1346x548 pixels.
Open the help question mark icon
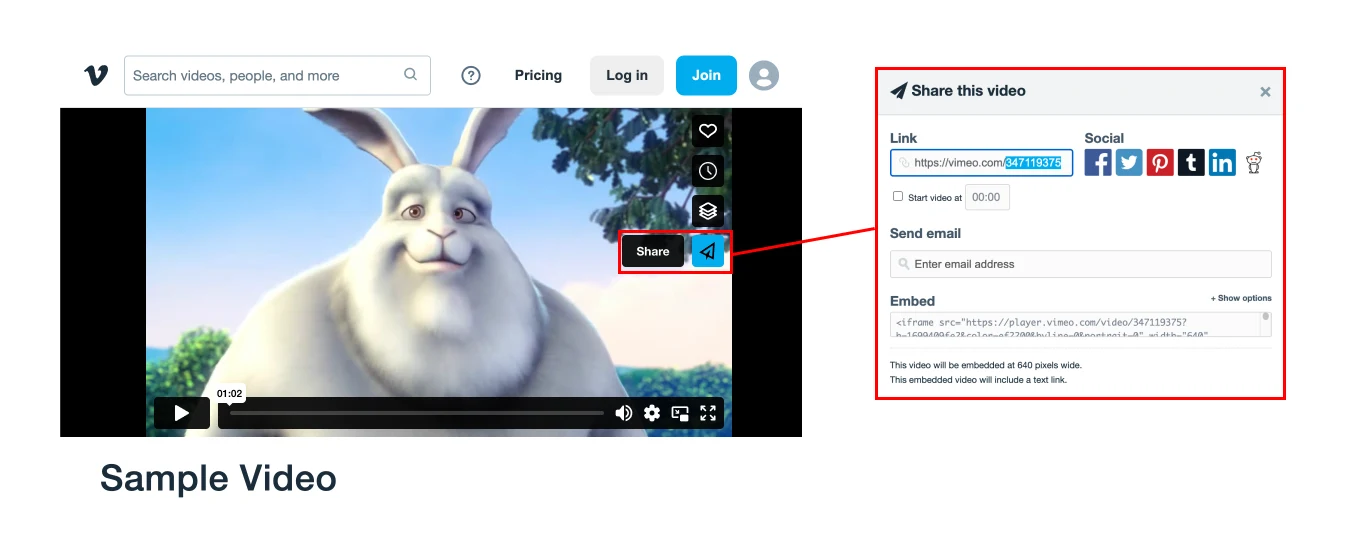[471, 75]
